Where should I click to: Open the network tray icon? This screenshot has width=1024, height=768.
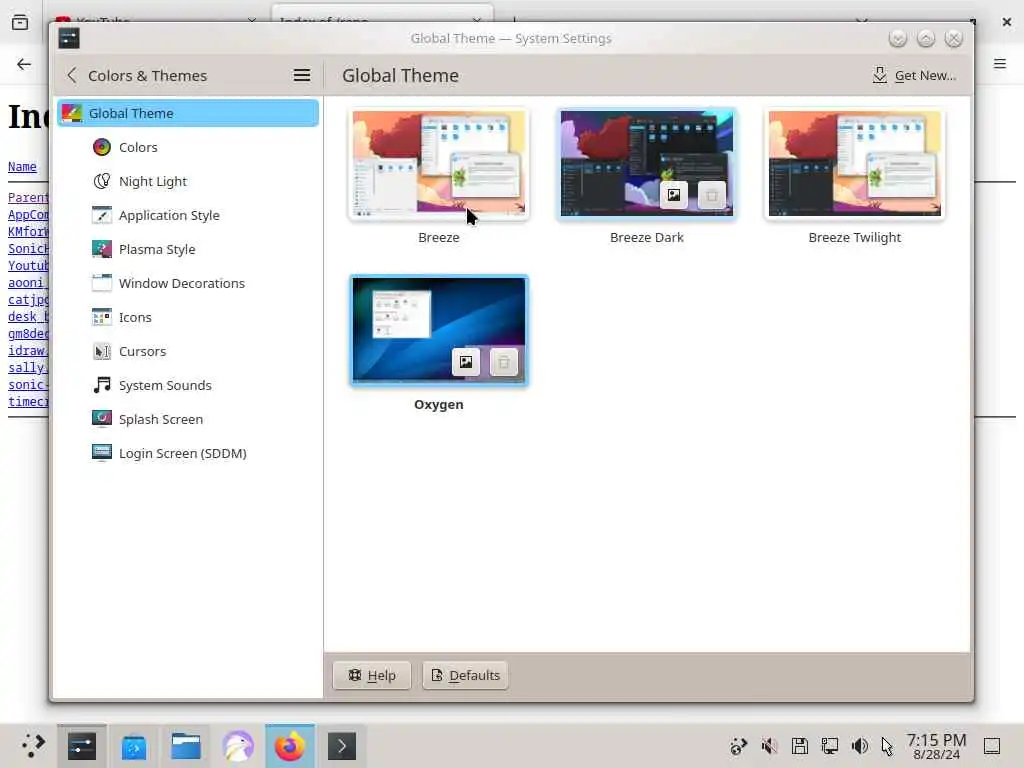point(829,746)
